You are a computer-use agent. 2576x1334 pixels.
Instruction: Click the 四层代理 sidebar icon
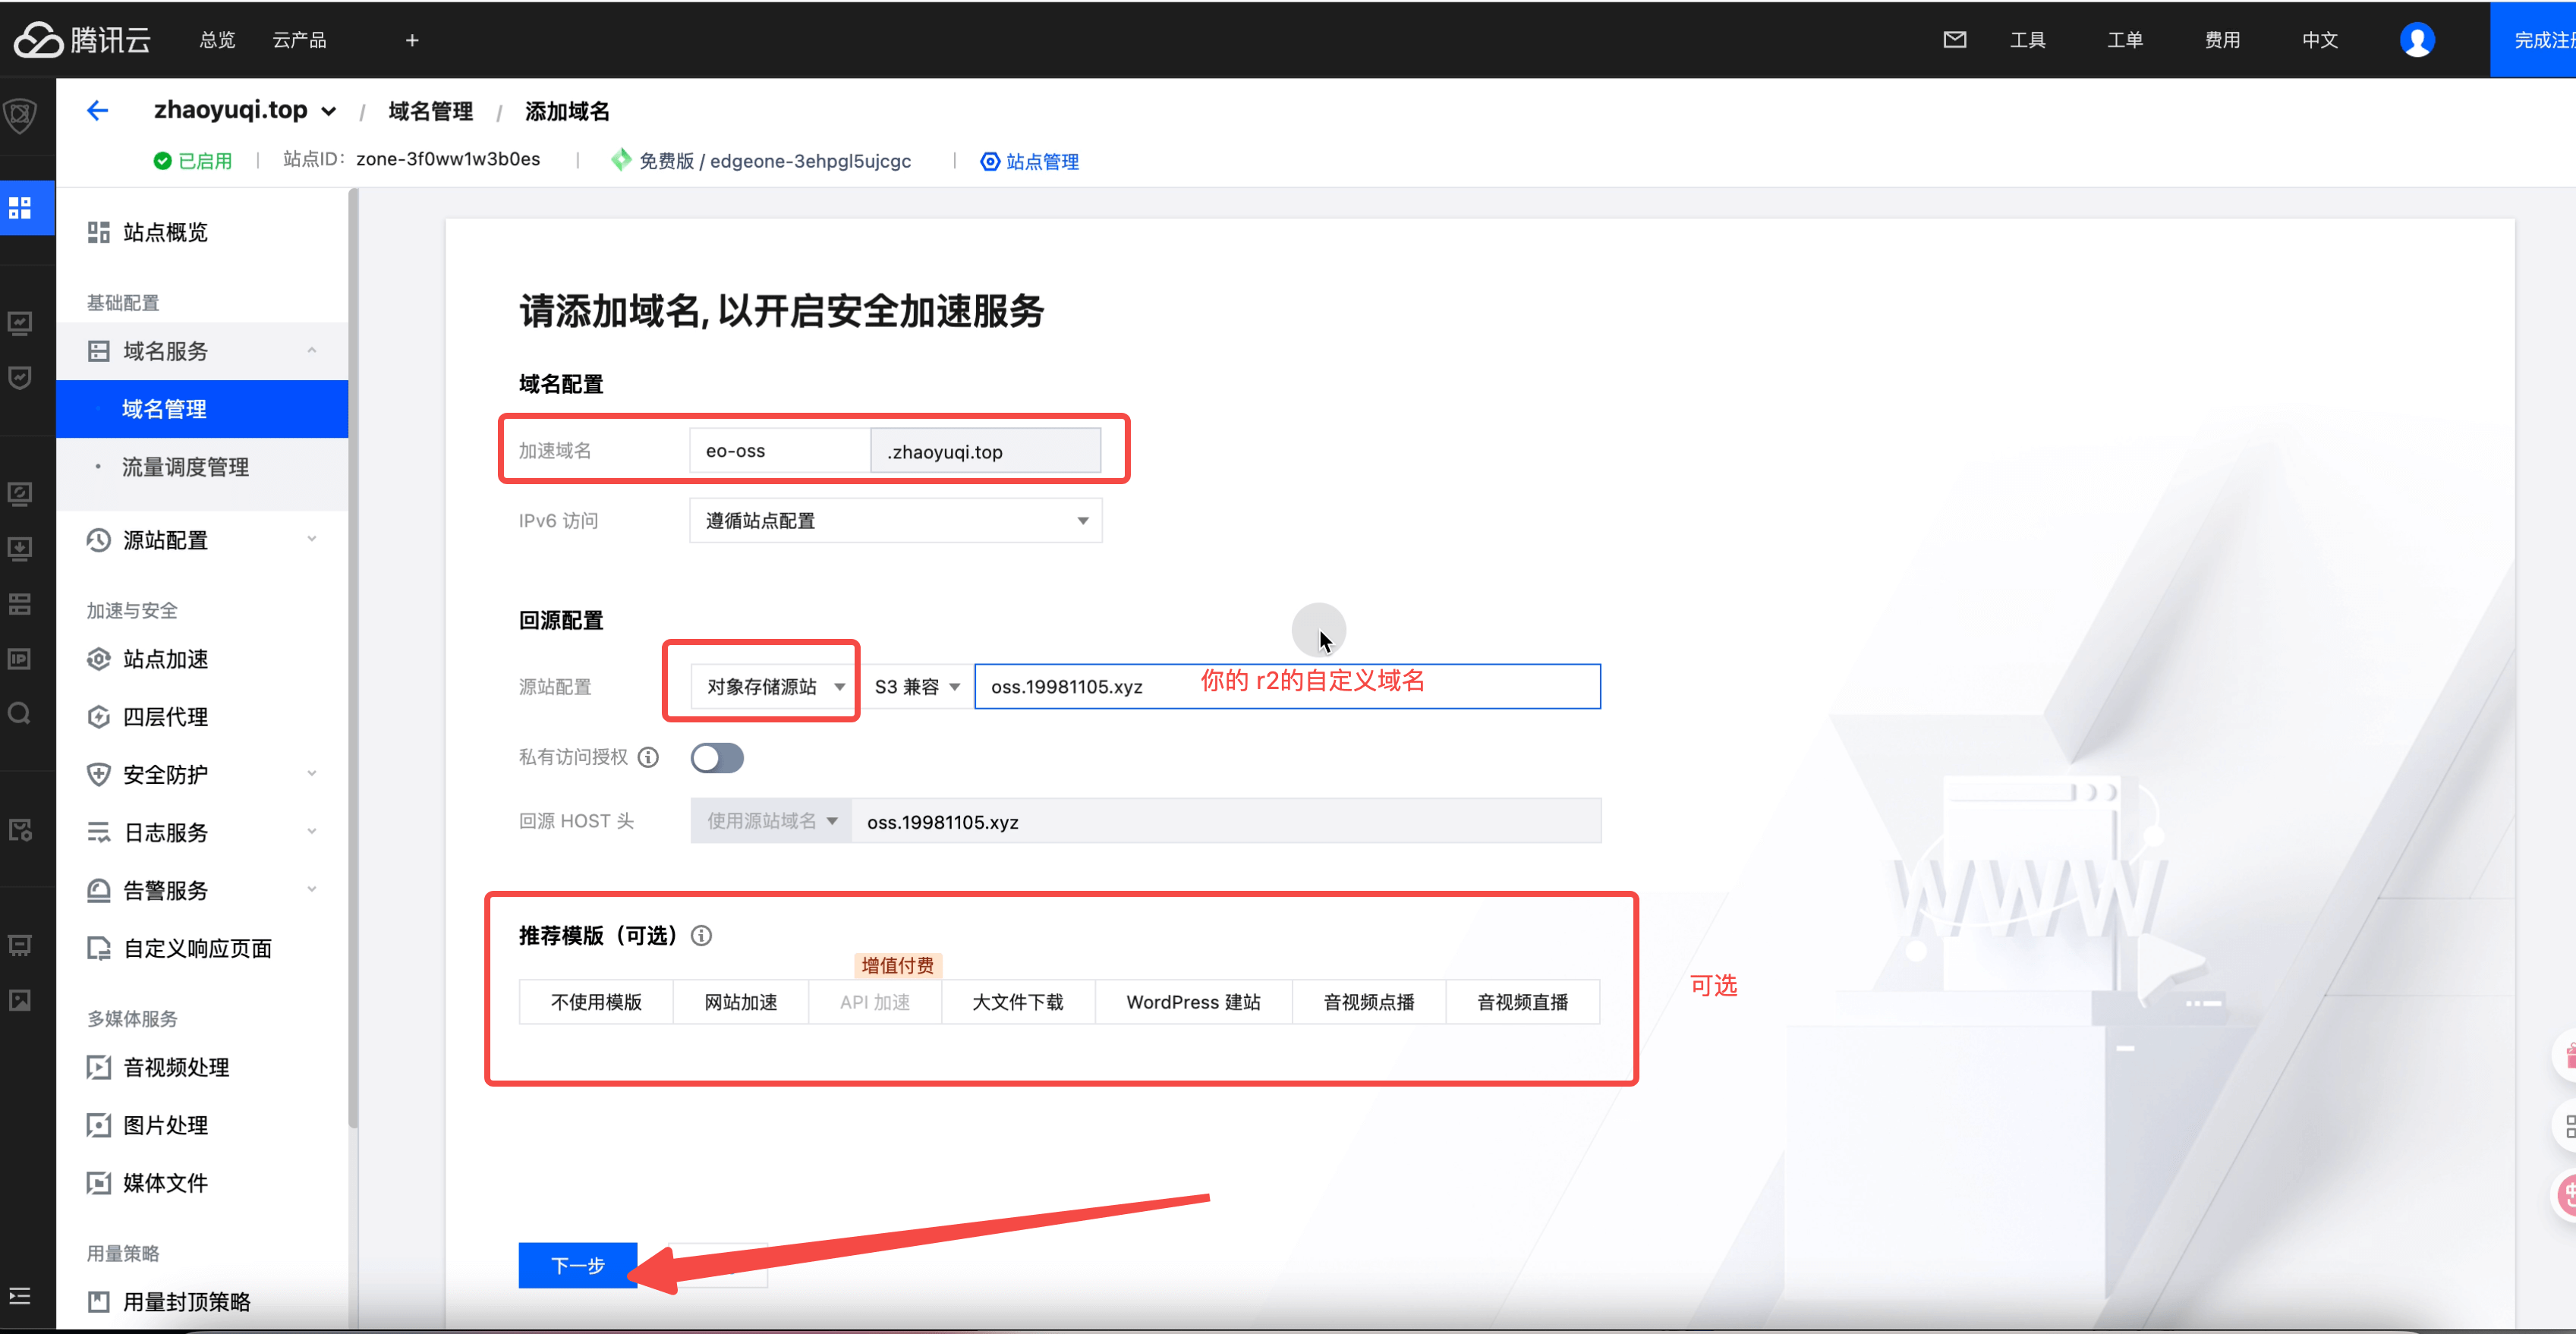click(98, 717)
